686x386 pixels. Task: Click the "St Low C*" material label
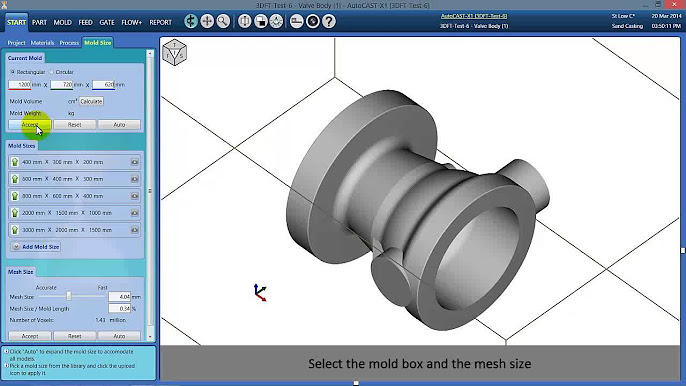tap(623, 16)
